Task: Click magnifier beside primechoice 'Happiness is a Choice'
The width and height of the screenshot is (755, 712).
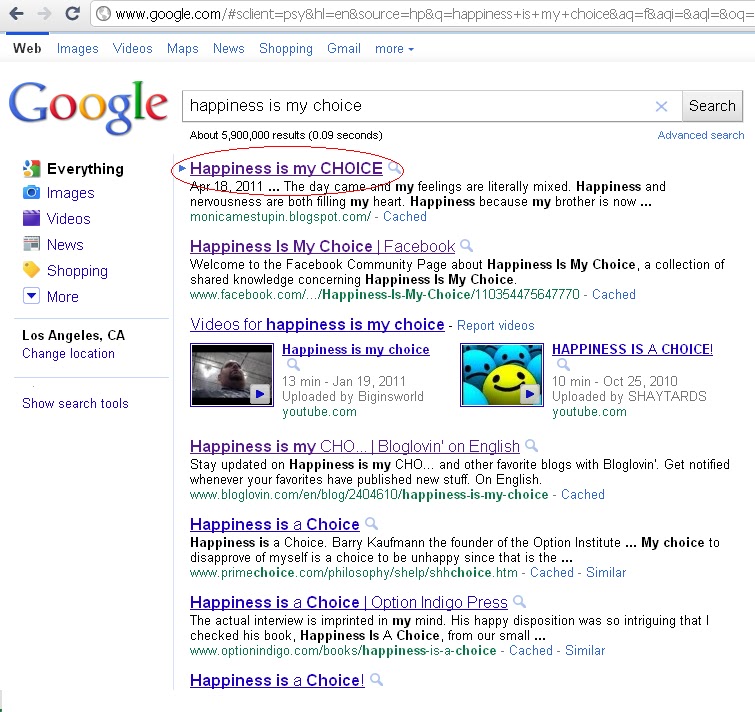Action: (371, 524)
